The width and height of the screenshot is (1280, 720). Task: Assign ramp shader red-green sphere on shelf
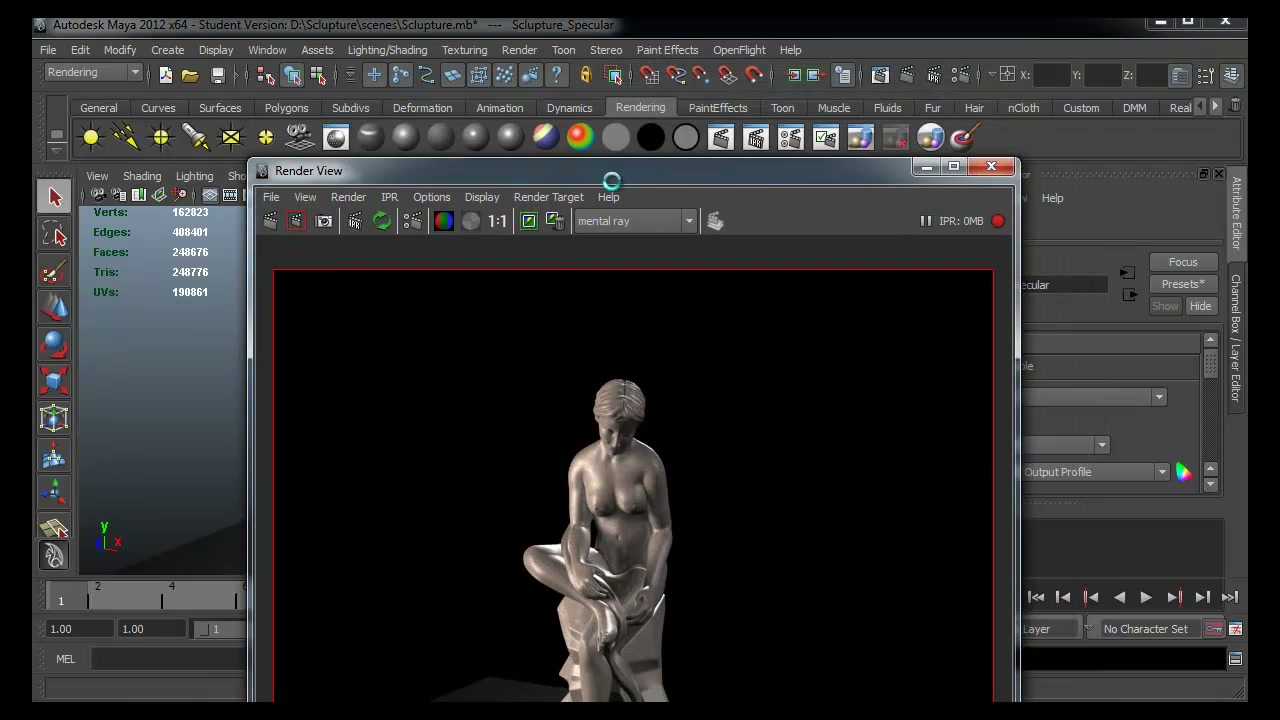(x=580, y=137)
